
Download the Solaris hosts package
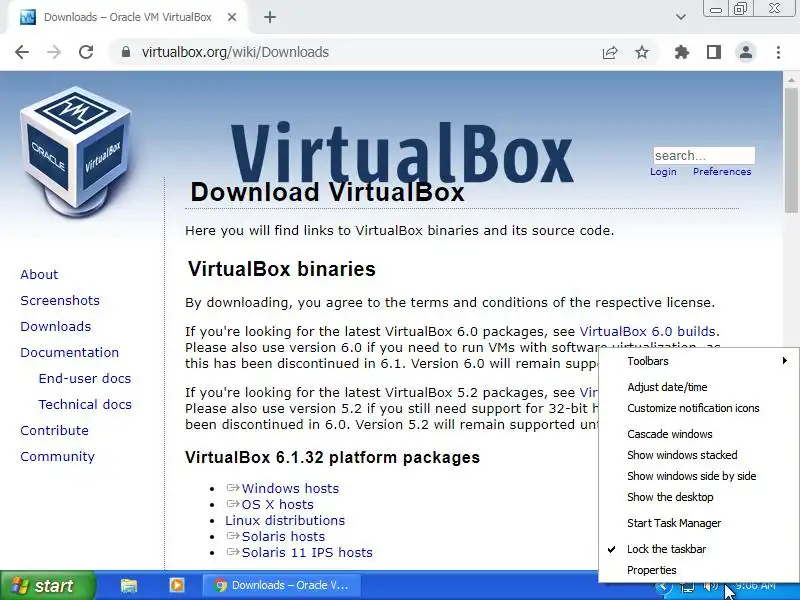[283, 537]
